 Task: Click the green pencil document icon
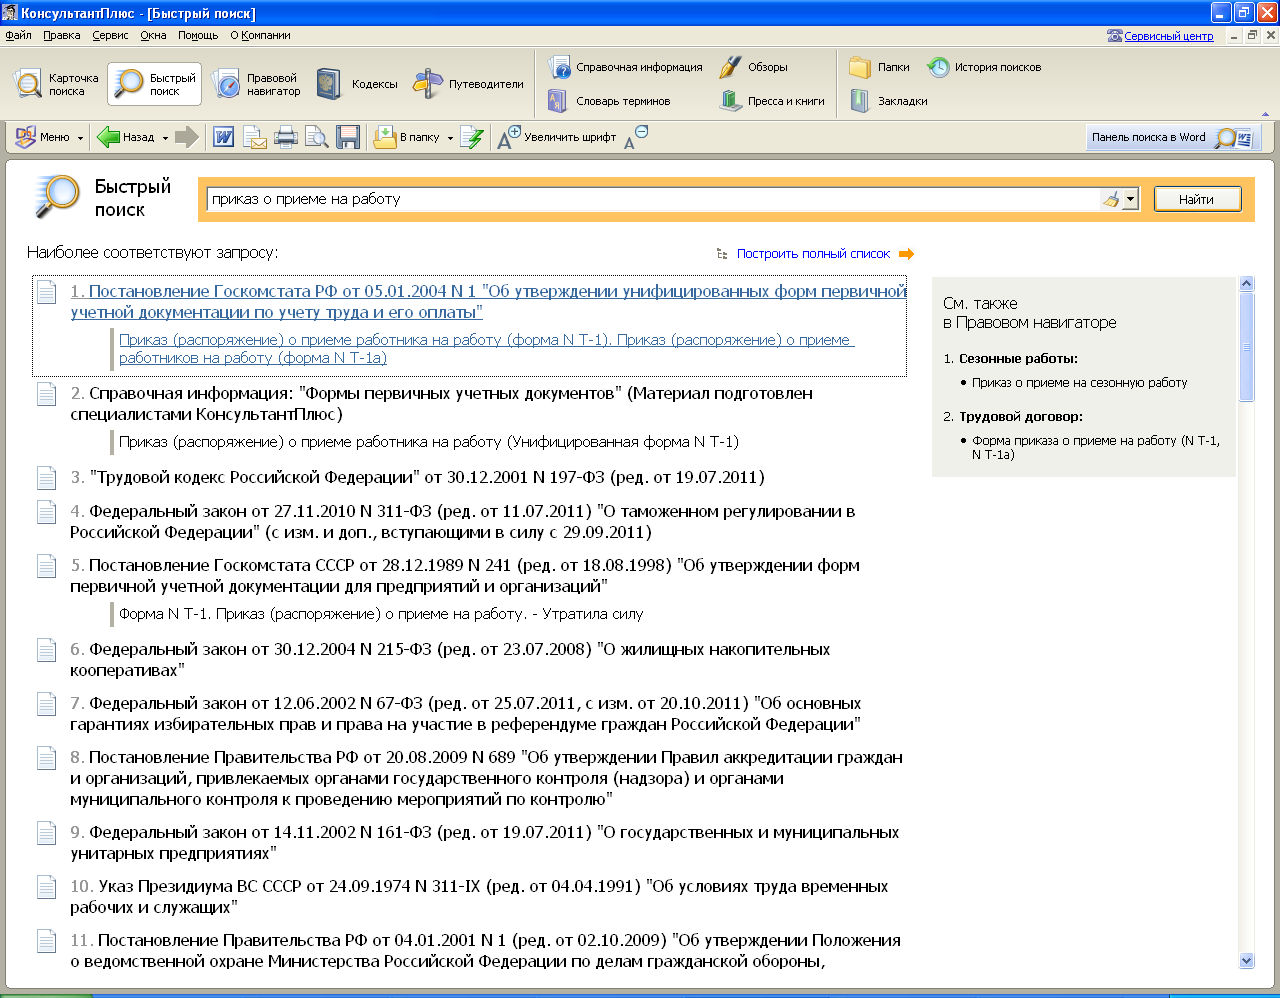coord(472,137)
